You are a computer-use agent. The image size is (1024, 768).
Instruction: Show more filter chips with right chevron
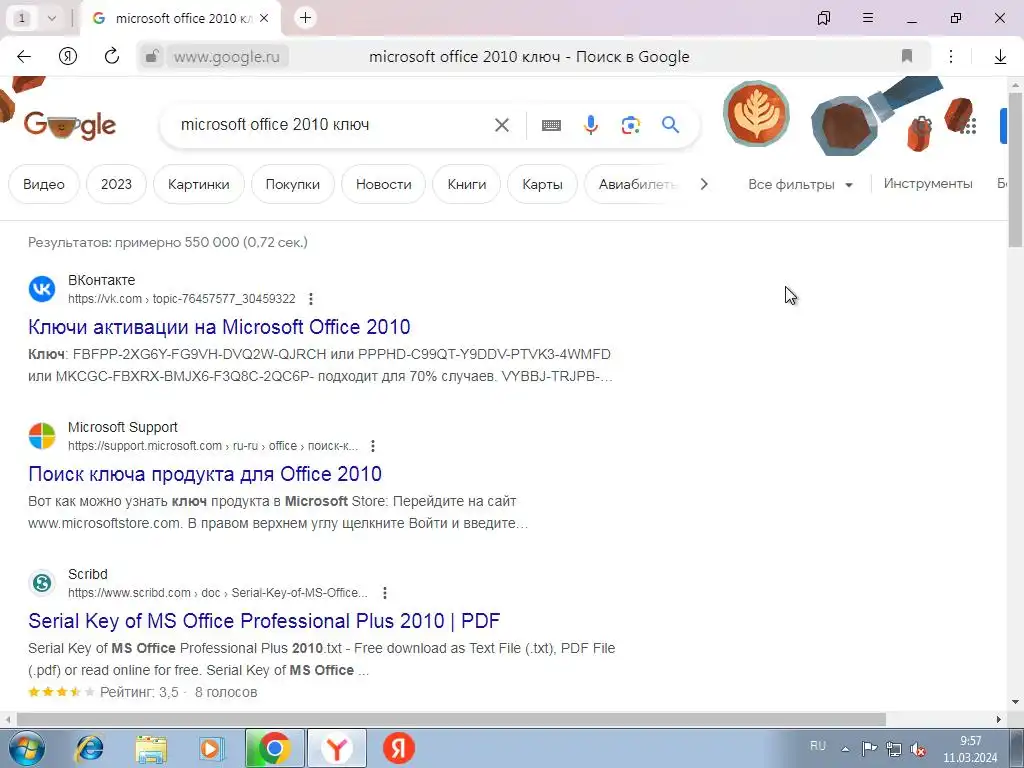(x=703, y=184)
